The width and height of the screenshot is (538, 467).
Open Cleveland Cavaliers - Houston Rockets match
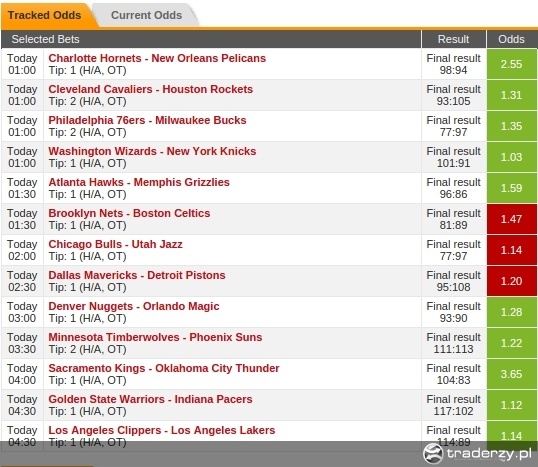click(x=151, y=89)
